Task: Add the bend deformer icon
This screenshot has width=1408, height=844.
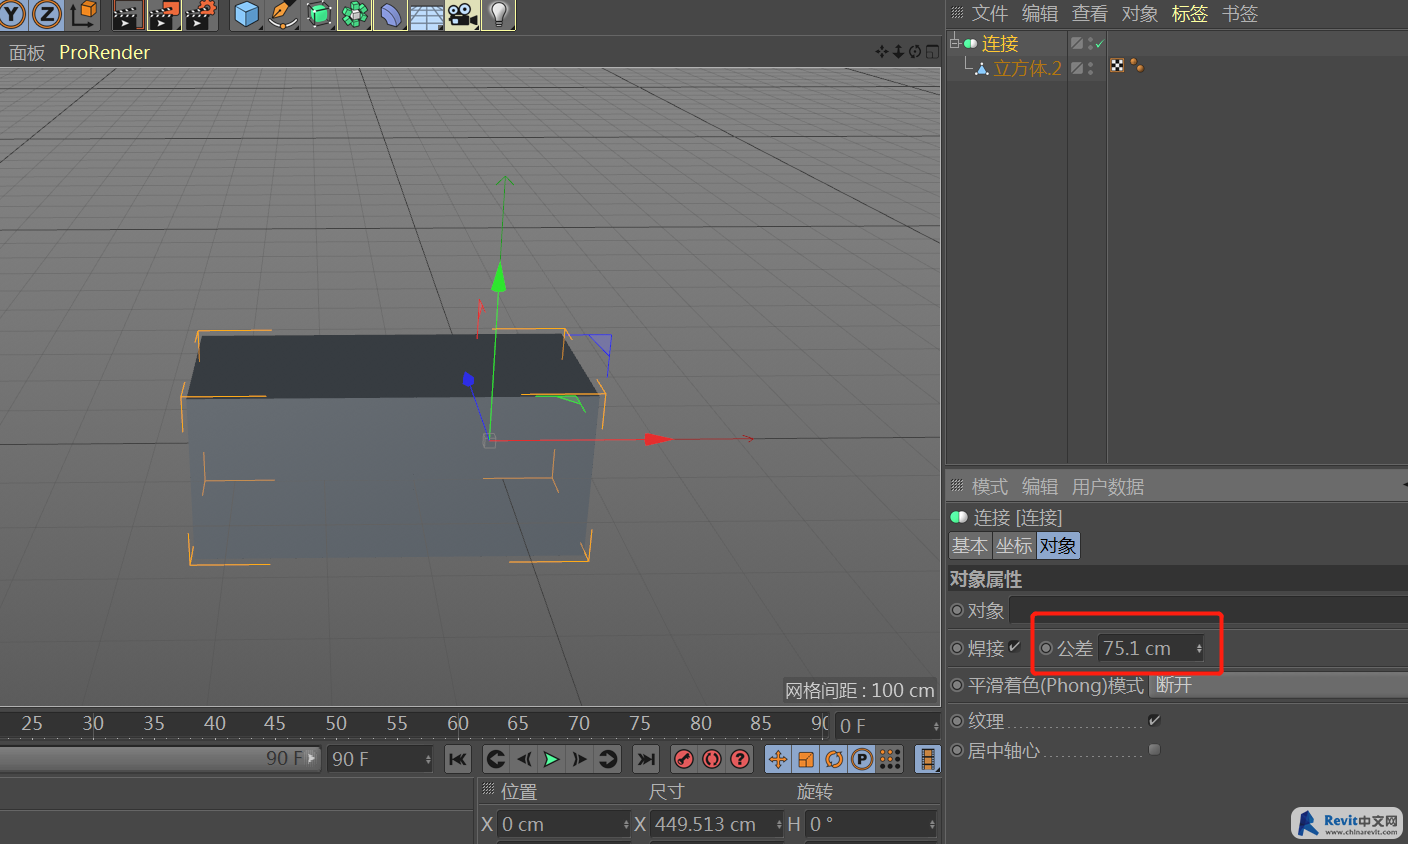Action: point(390,14)
